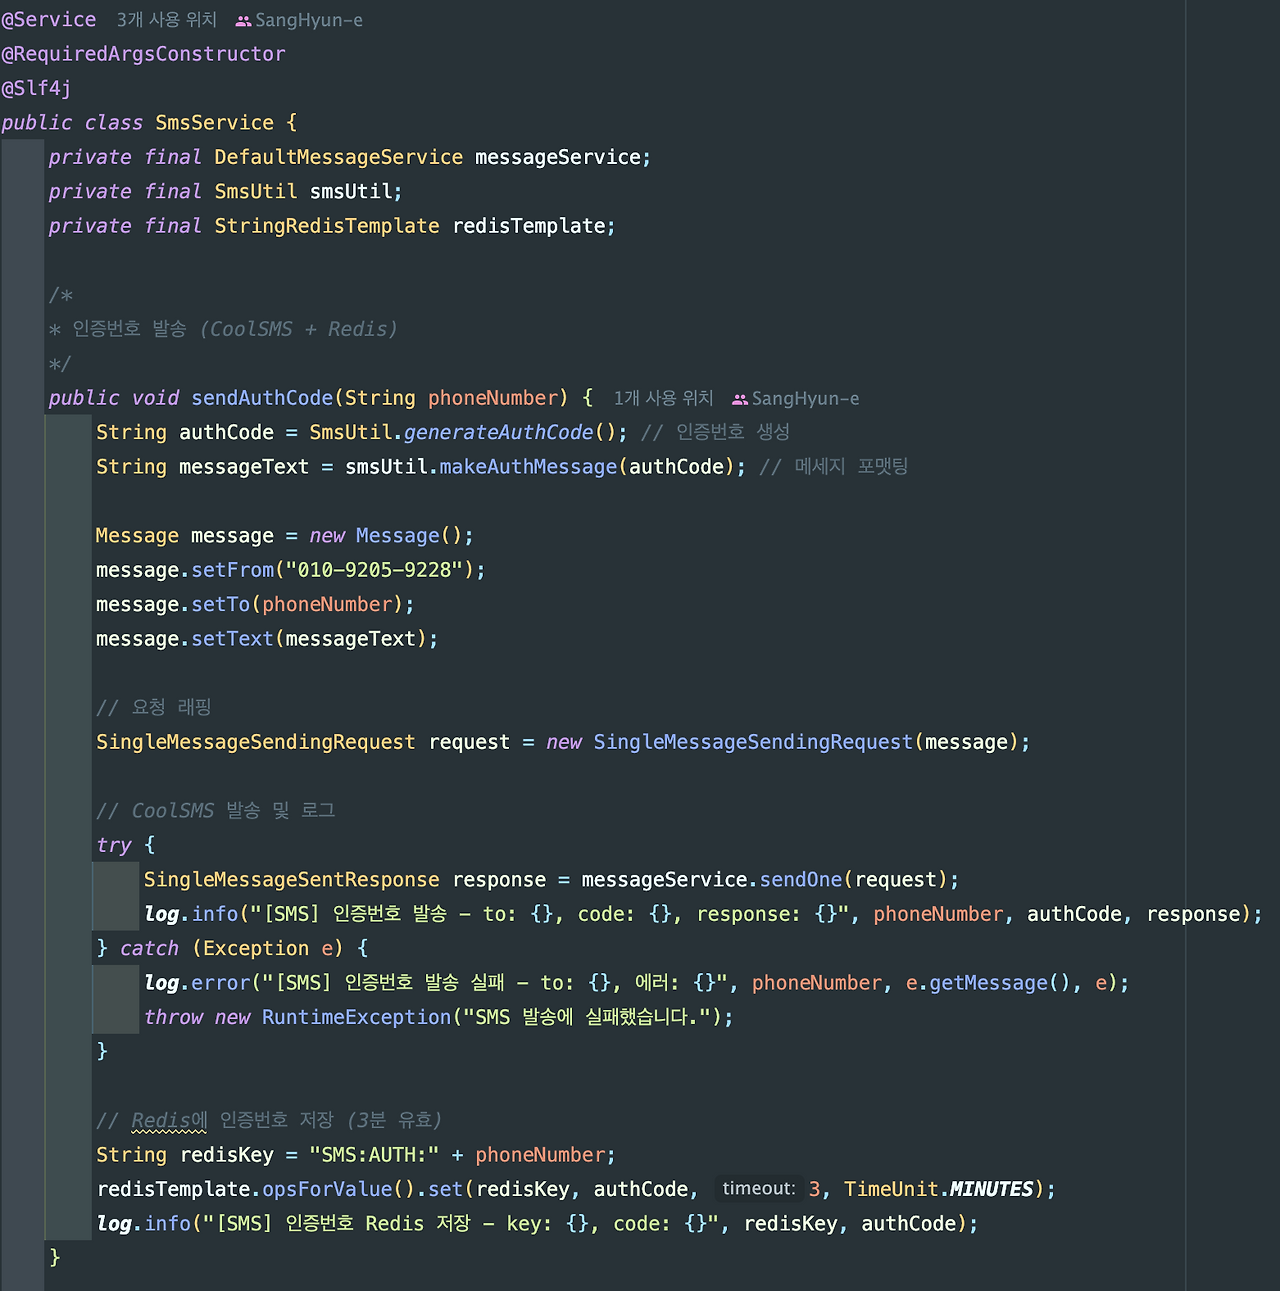The width and height of the screenshot is (1280, 1291).
Task: Click the "messageText" variable declaration
Action: pos(244,467)
